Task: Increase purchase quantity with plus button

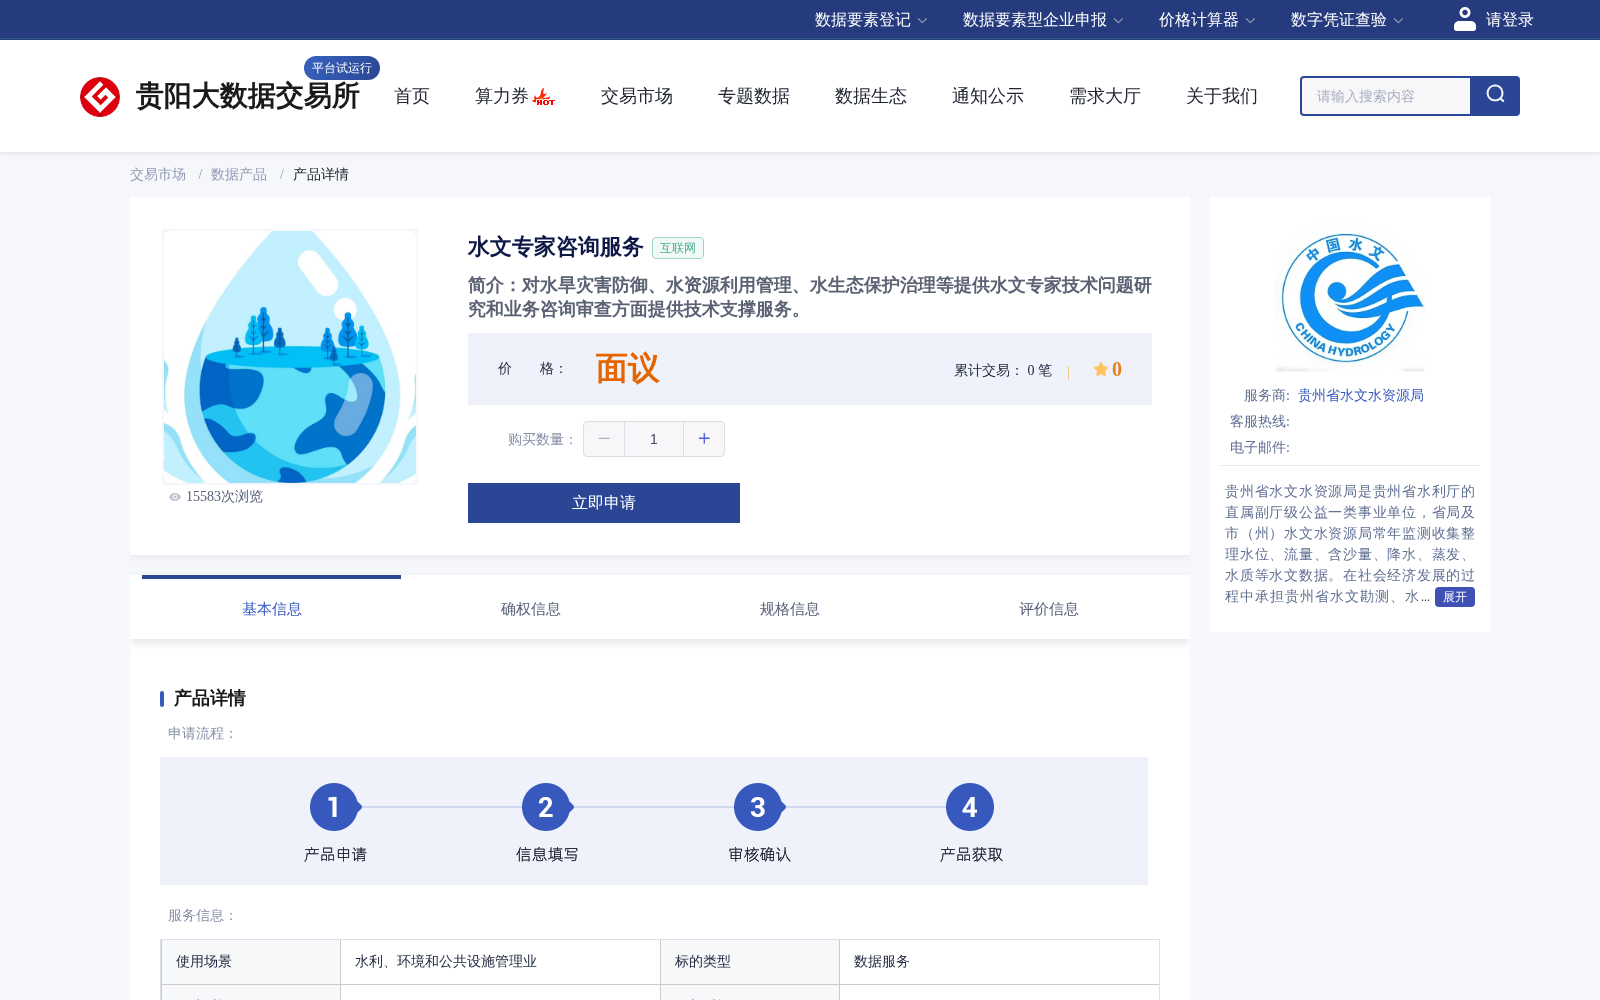Action: click(704, 439)
